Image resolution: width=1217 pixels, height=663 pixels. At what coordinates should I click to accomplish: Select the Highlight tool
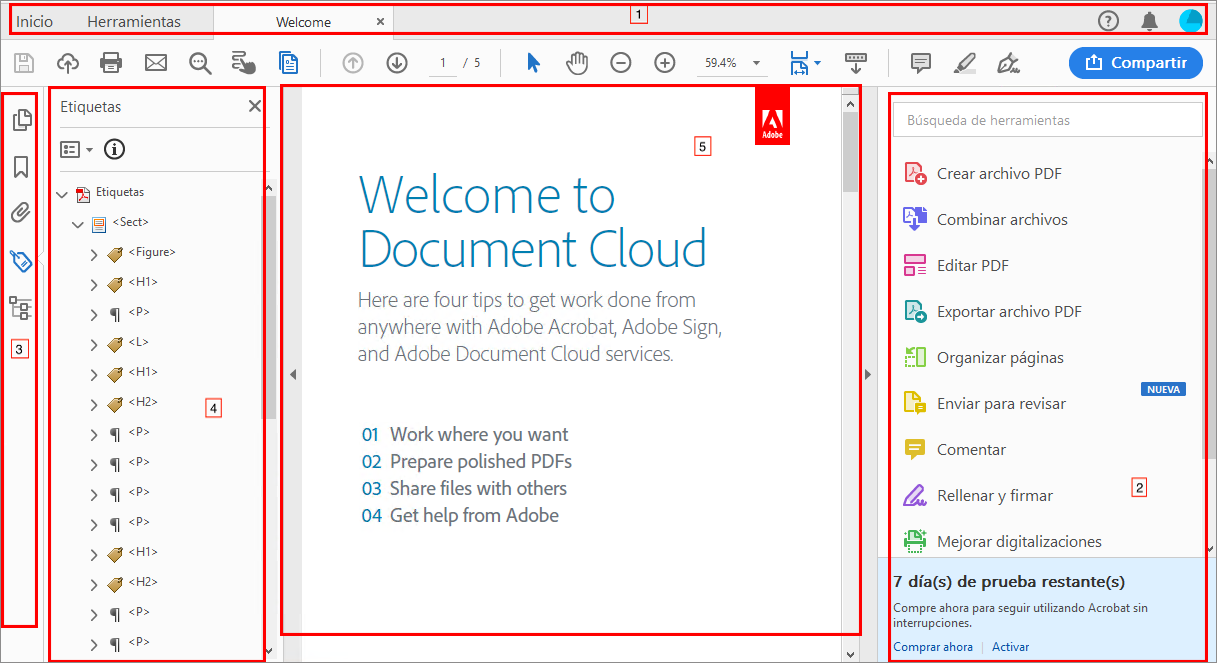[x=964, y=63]
